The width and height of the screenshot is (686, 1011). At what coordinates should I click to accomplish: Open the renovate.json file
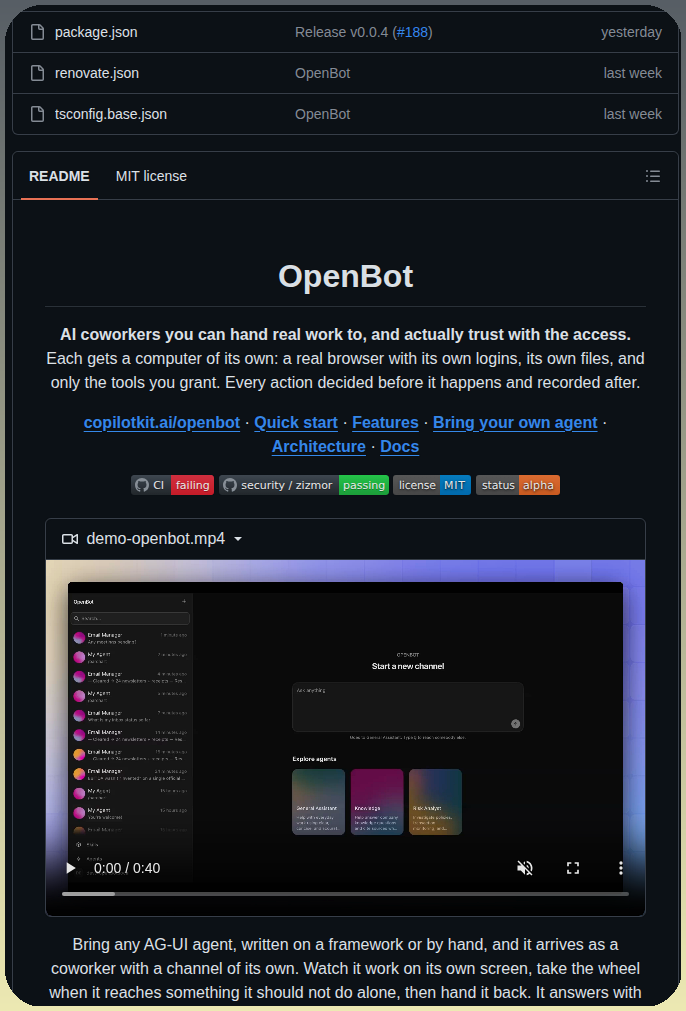(97, 73)
